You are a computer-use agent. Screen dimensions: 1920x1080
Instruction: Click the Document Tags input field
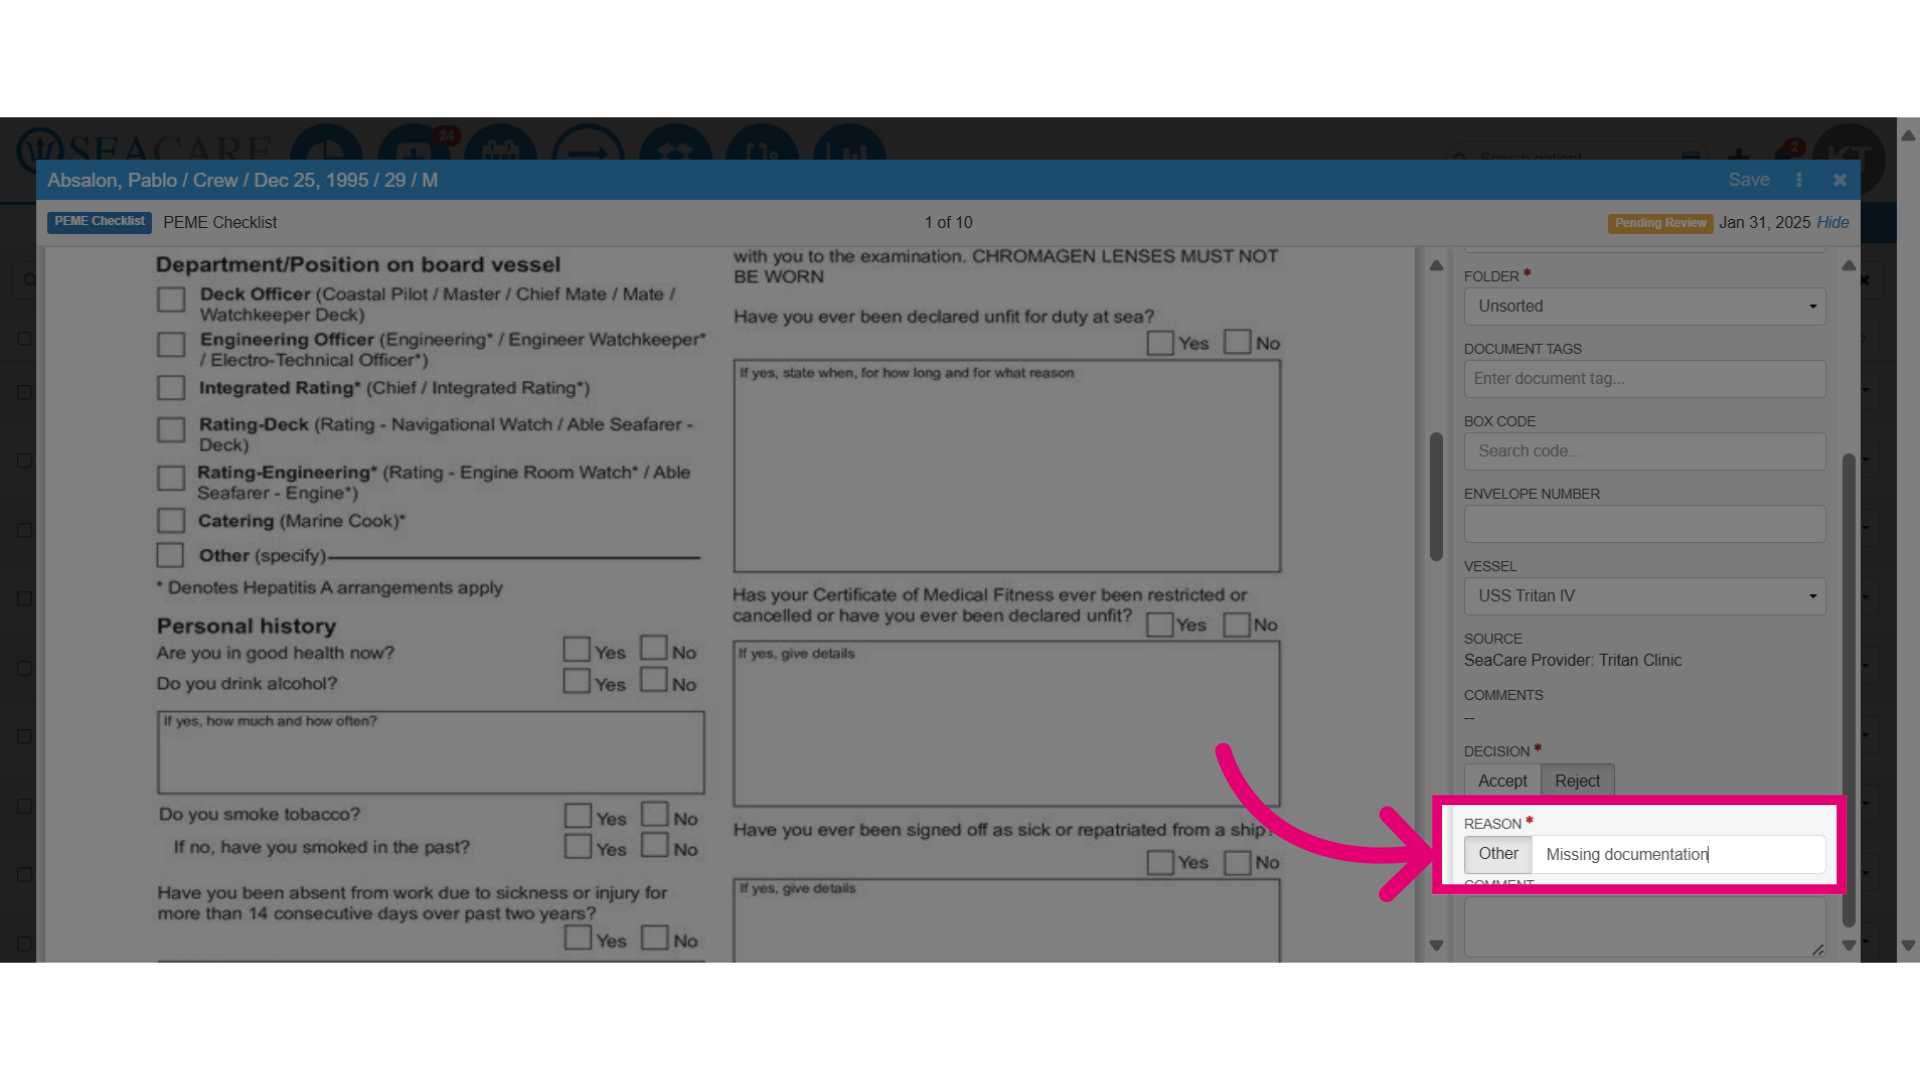1644,379
